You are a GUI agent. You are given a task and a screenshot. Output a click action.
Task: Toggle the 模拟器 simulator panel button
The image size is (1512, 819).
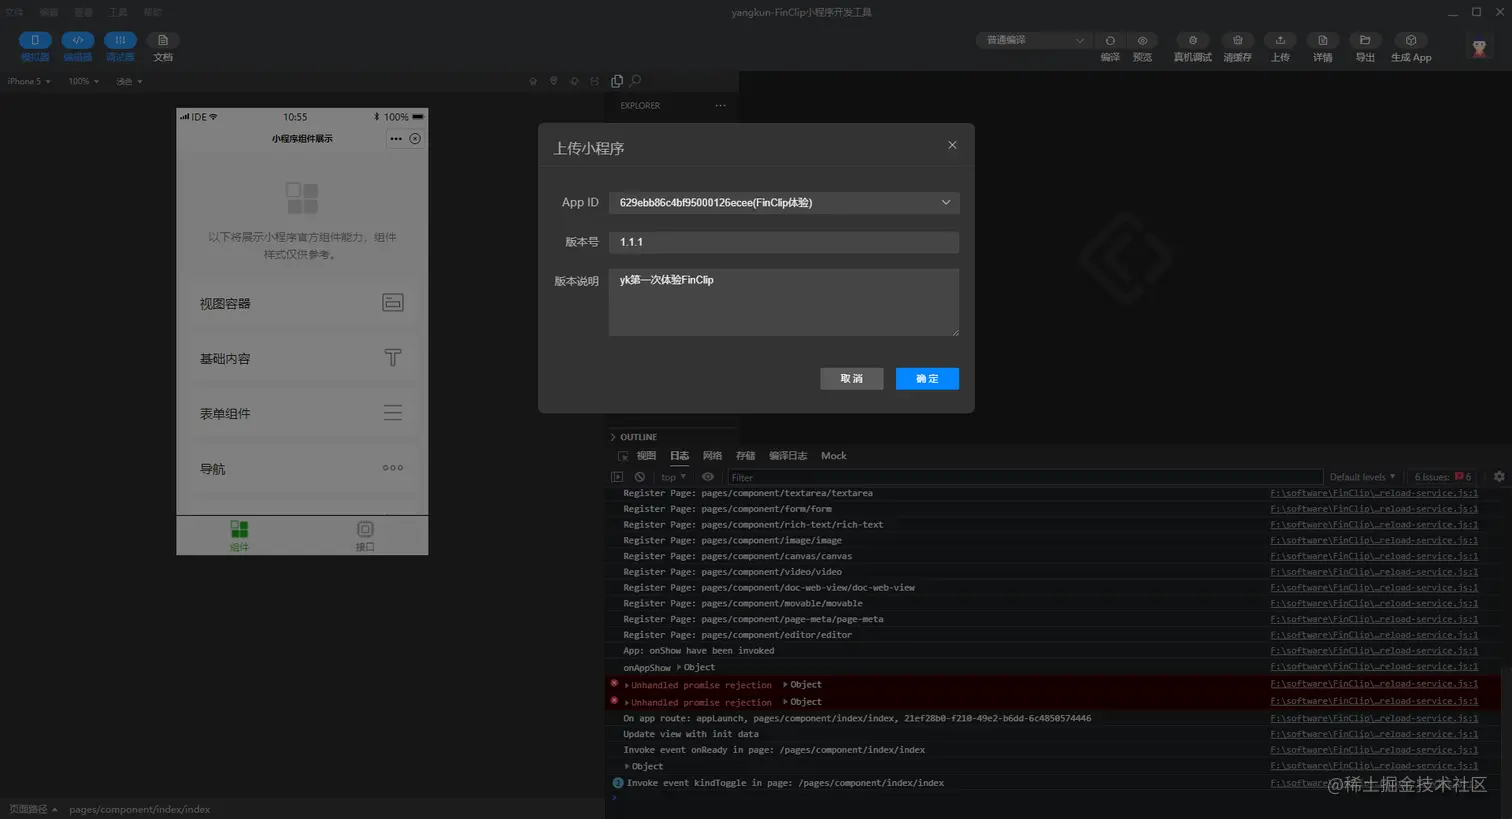(35, 40)
